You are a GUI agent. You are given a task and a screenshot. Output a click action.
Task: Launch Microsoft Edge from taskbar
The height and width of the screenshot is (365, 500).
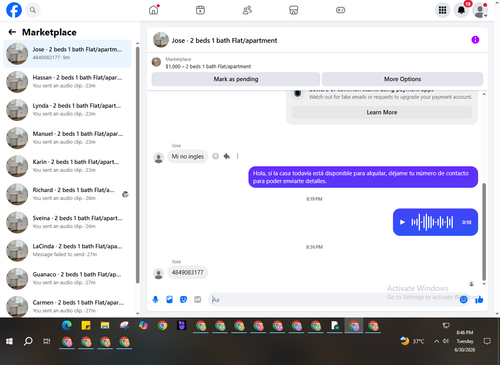[67, 325]
